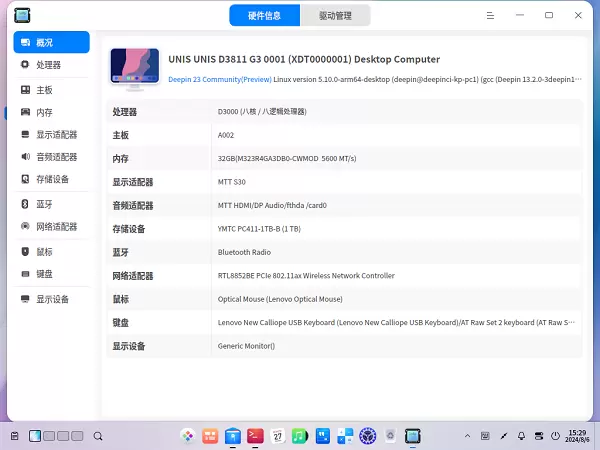Open 显示设备 (monitor) sidebar entry

pyautogui.click(x=52, y=299)
